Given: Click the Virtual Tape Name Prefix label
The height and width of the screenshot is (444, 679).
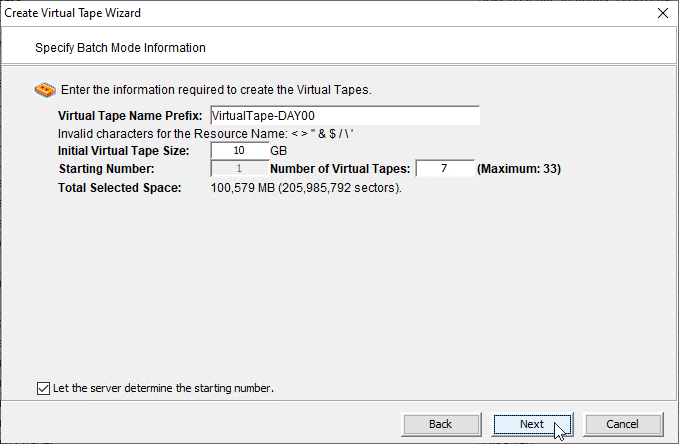Looking at the screenshot, I should (130, 116).
